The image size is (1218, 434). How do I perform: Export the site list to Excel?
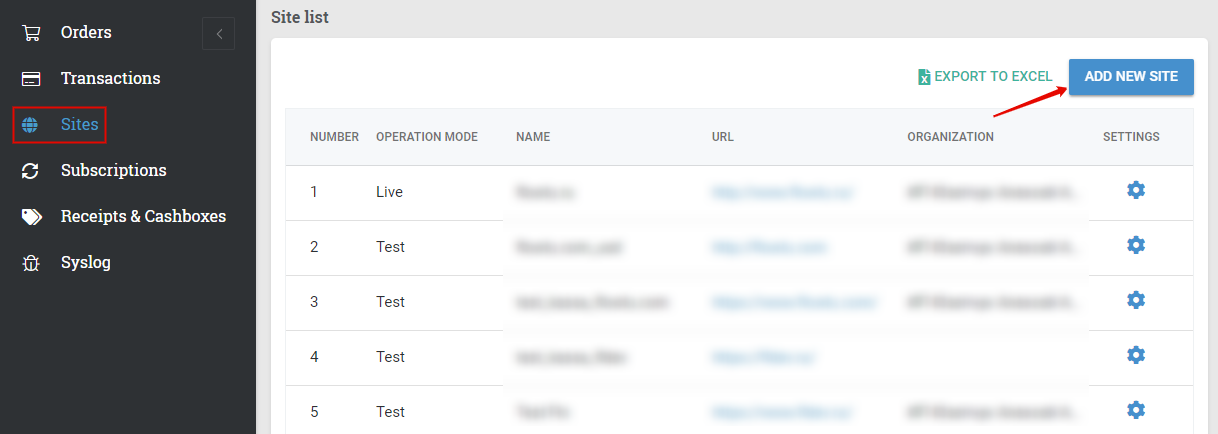pos(985,77)
